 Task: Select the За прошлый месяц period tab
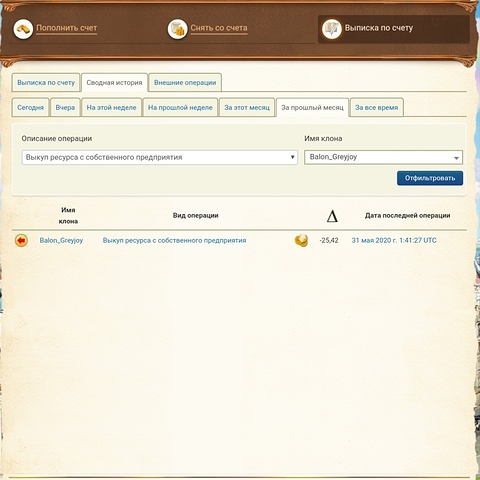[x=312, y=108]
